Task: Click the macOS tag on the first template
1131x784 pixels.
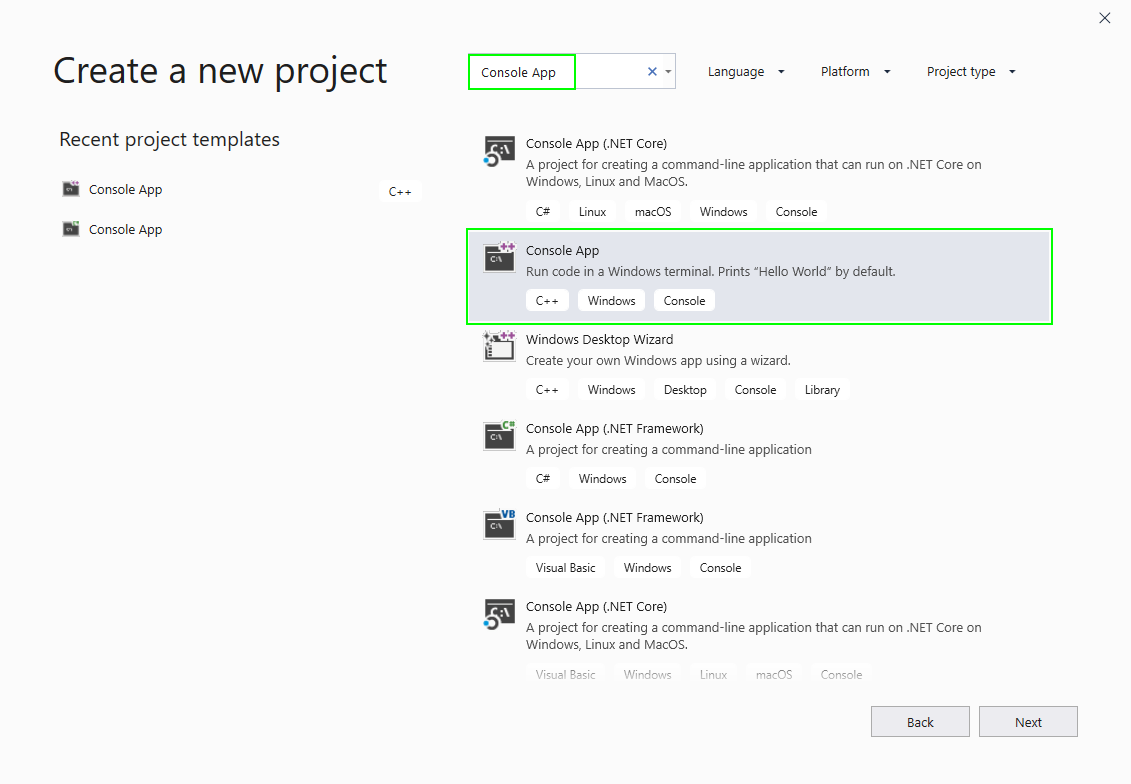Action: (653, 211)
